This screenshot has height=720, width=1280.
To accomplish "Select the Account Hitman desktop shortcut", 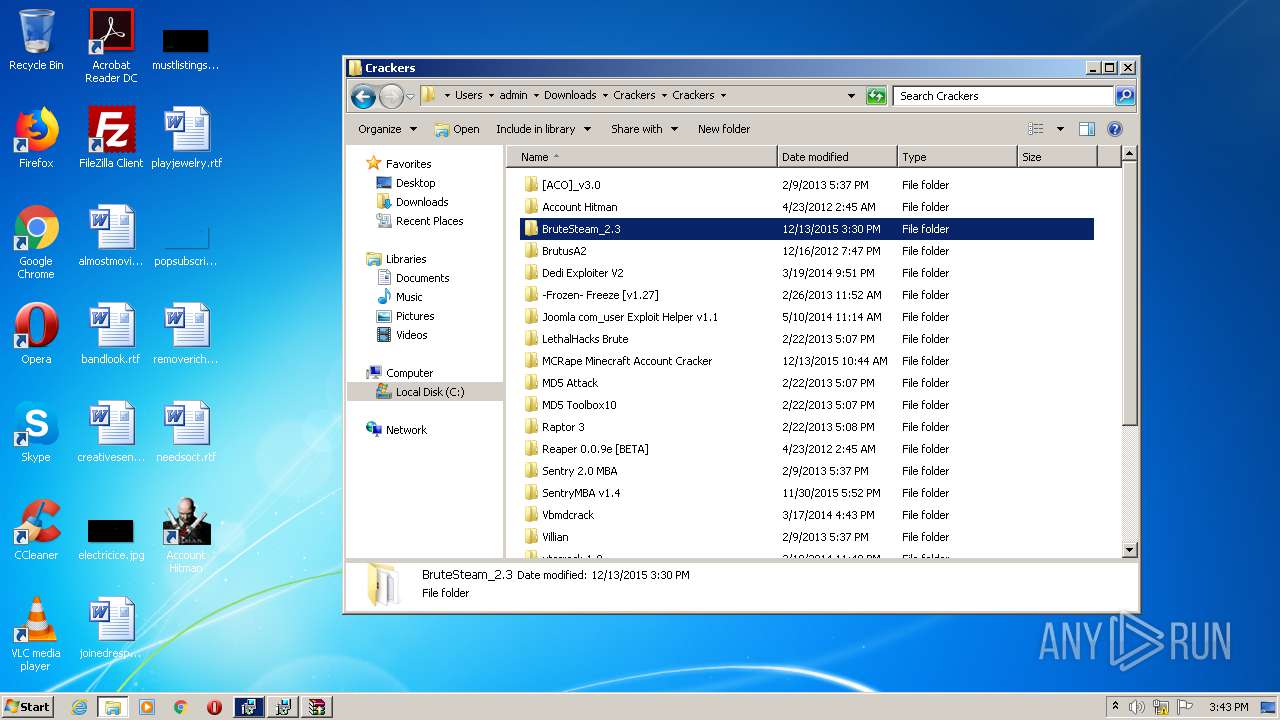I will pyautogui.click(x=186, y=536).
